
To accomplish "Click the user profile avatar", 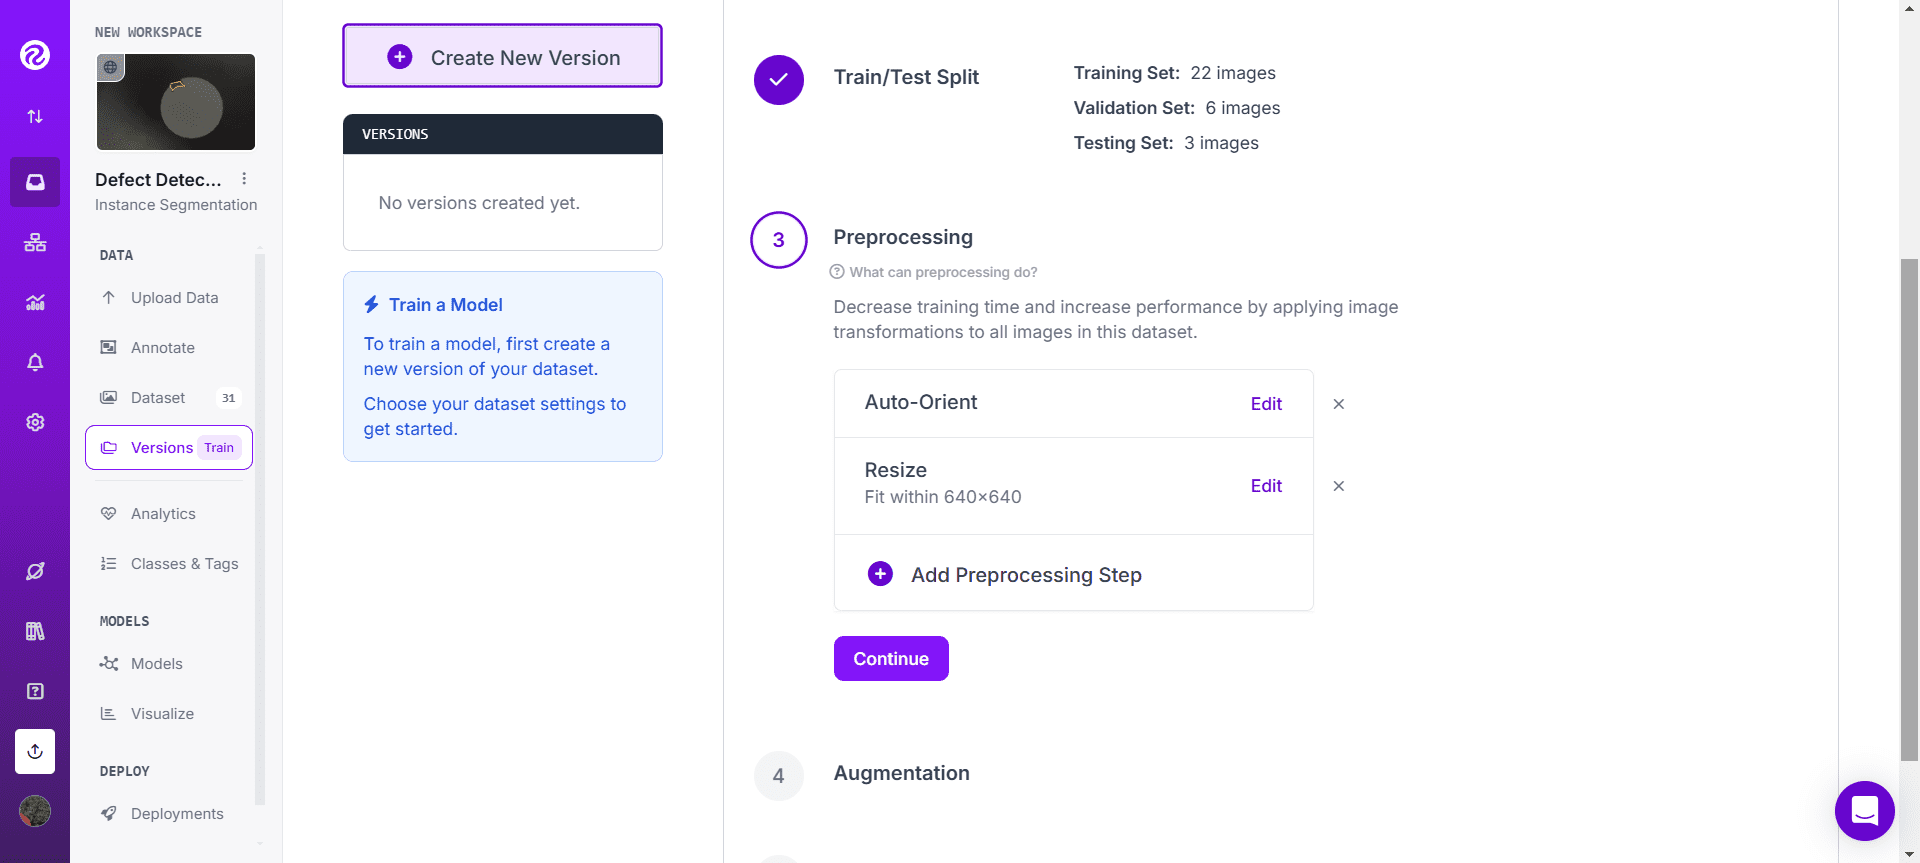I will [x=35, y=811].
